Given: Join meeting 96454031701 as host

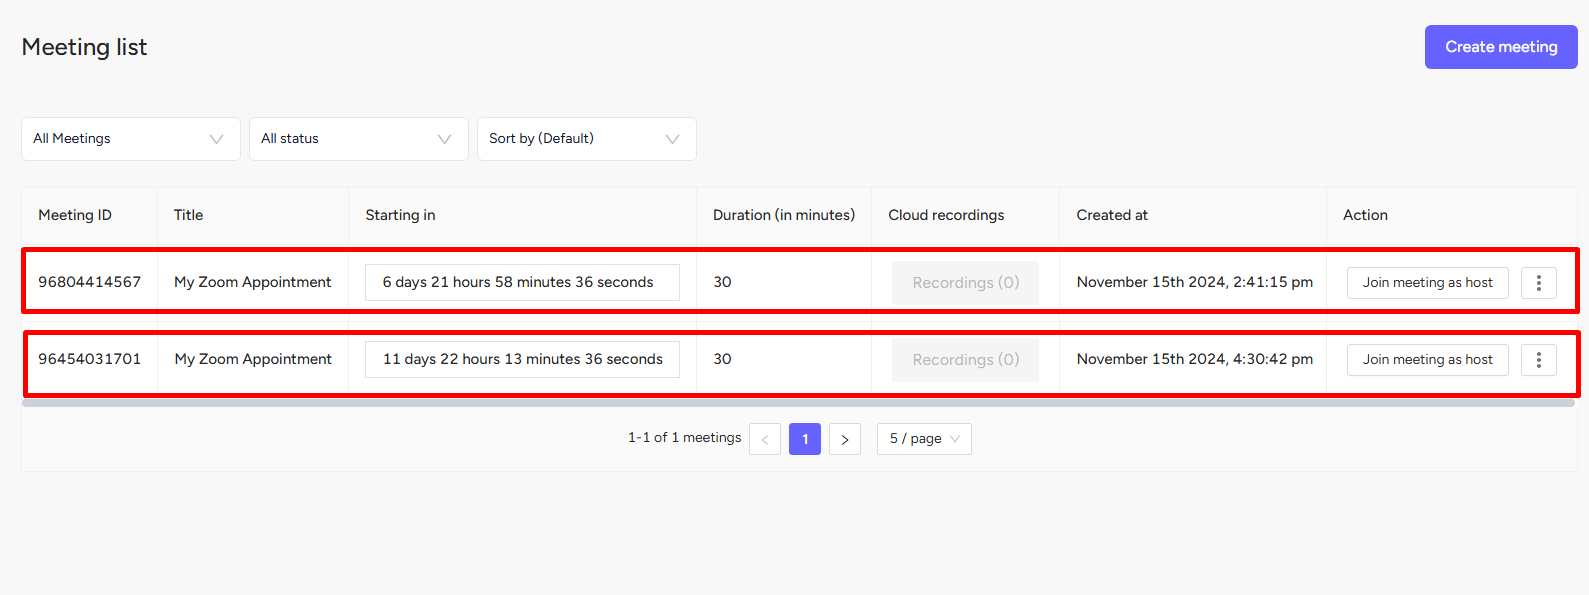Looking at the screenshot, I should click(1427, 360).
